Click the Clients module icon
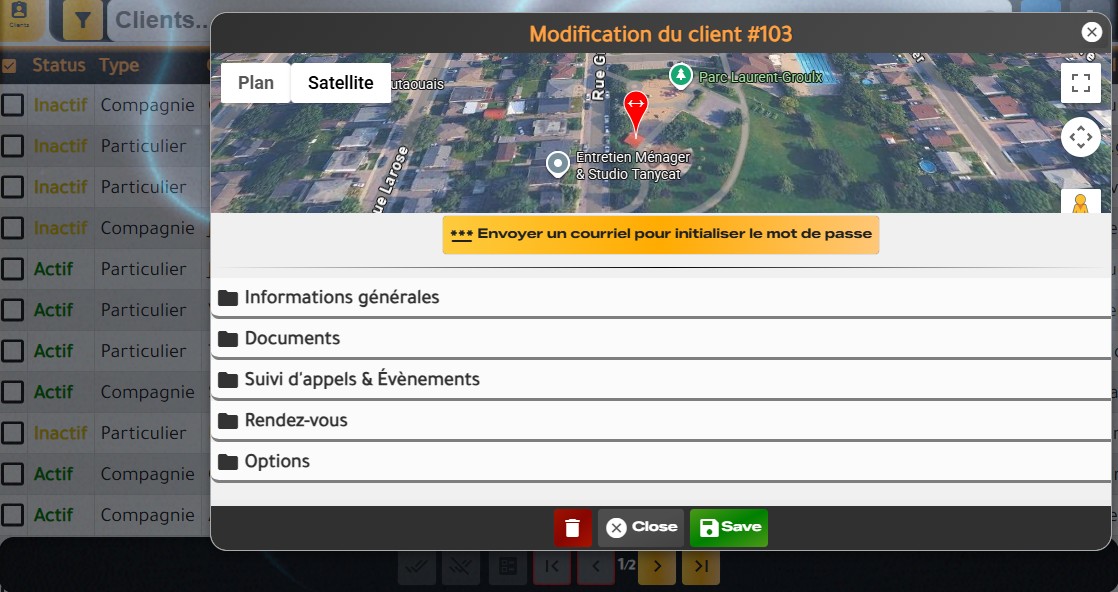This screenshot has width=1118, height=592. click(20, 18)
